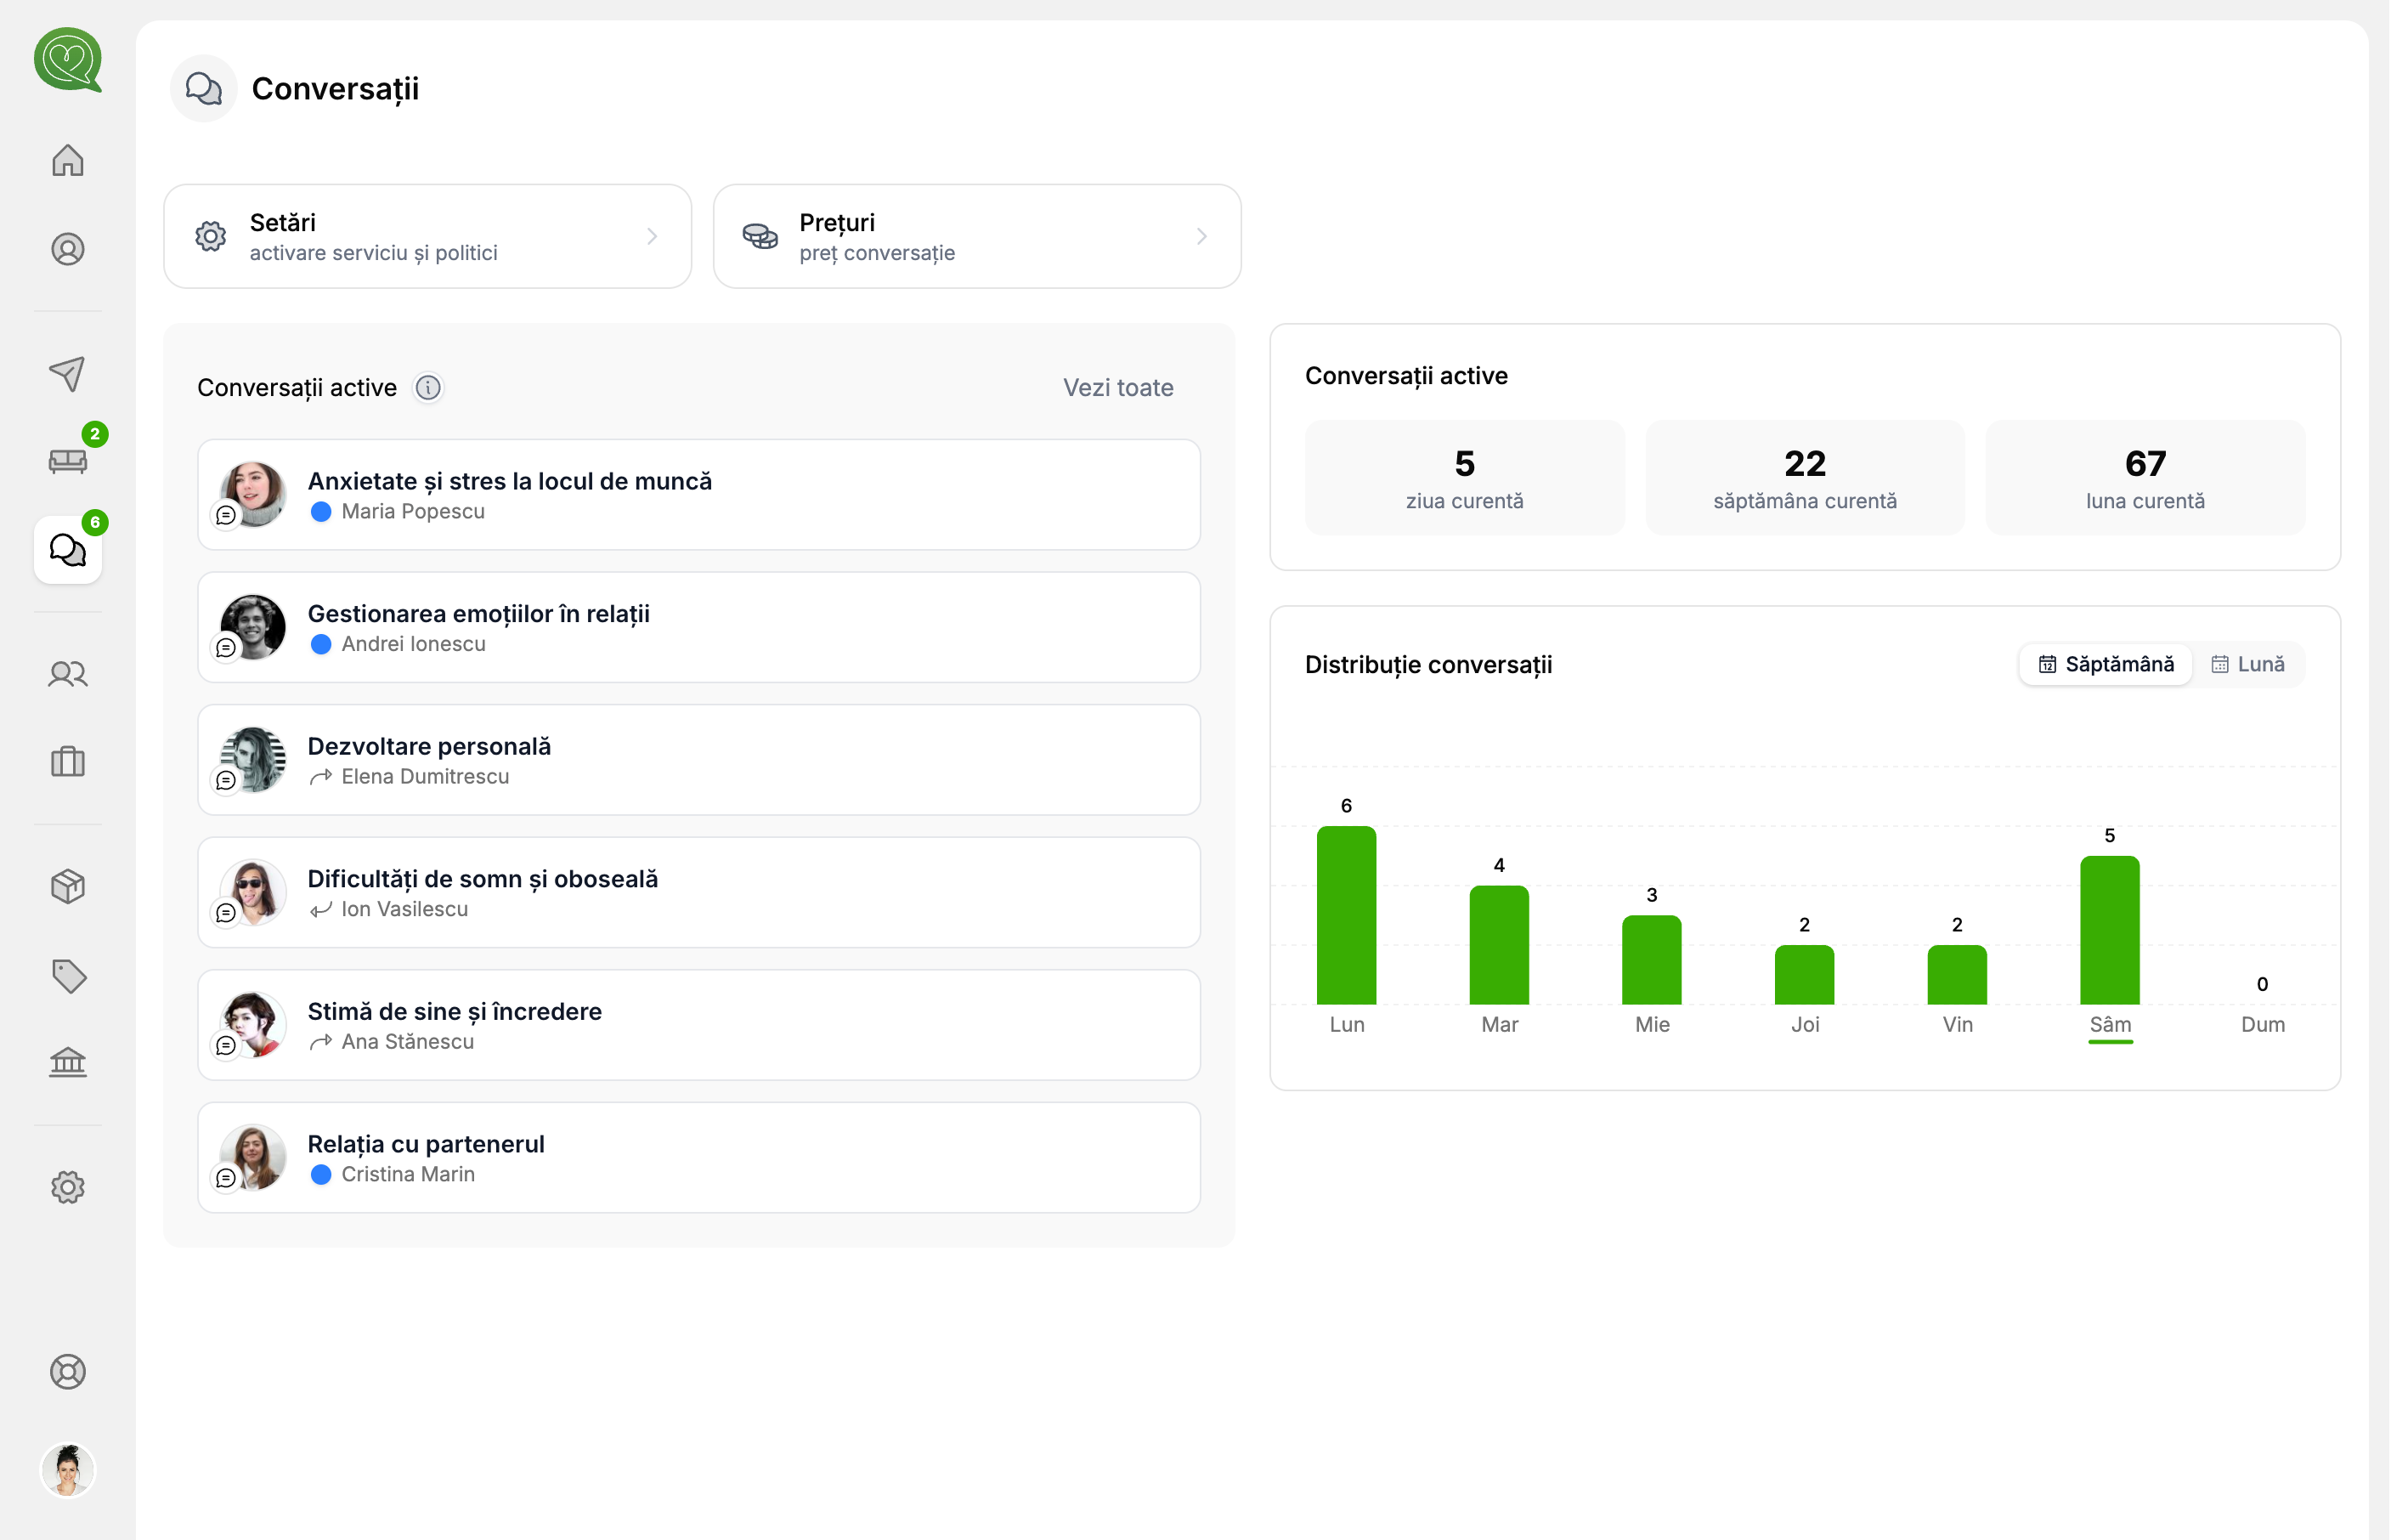The image size is (2408, 1540).
Task: Switch chart to Săptămână view
Action: point(2106,664)
